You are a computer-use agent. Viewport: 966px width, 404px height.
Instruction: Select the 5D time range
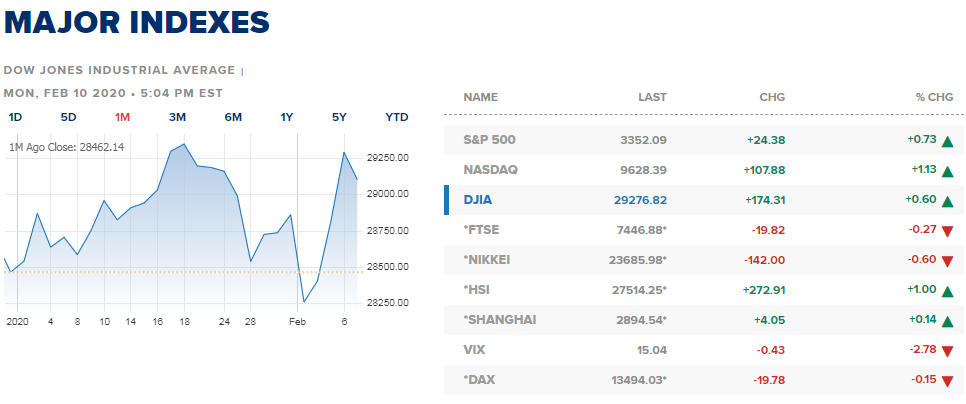point(68,117)
